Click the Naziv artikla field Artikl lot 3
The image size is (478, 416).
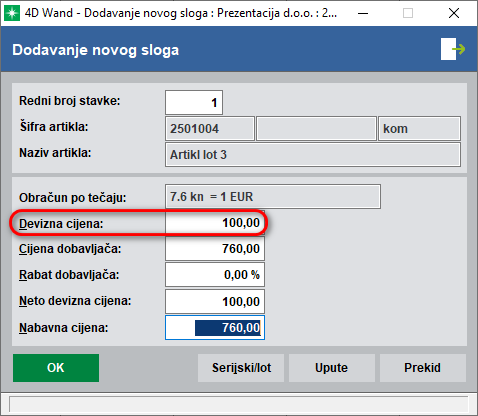point(313,155)
